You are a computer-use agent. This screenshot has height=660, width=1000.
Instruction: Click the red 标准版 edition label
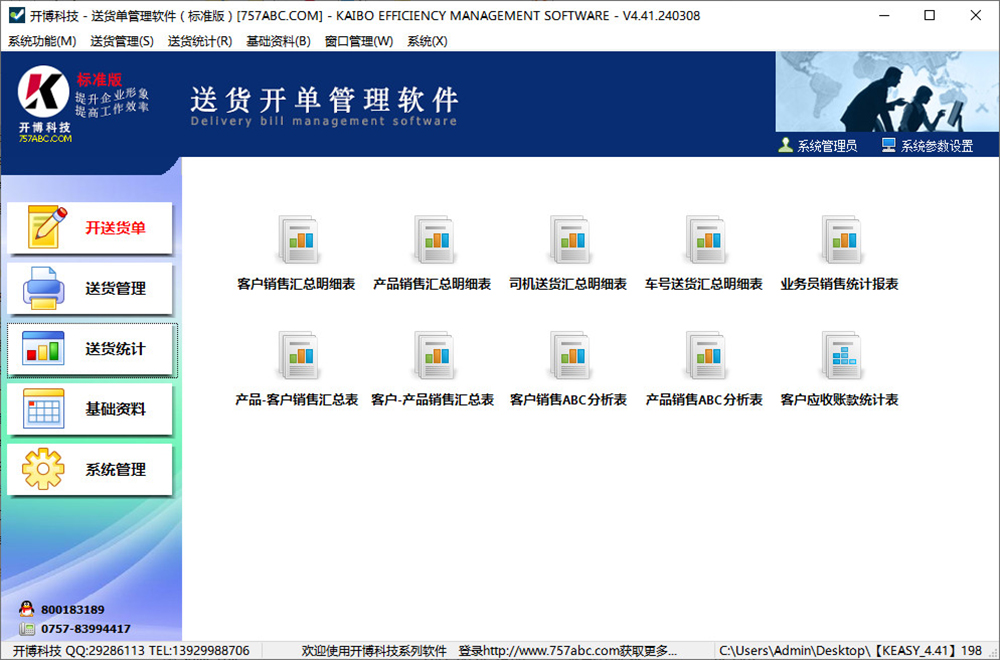coord(99,80)
